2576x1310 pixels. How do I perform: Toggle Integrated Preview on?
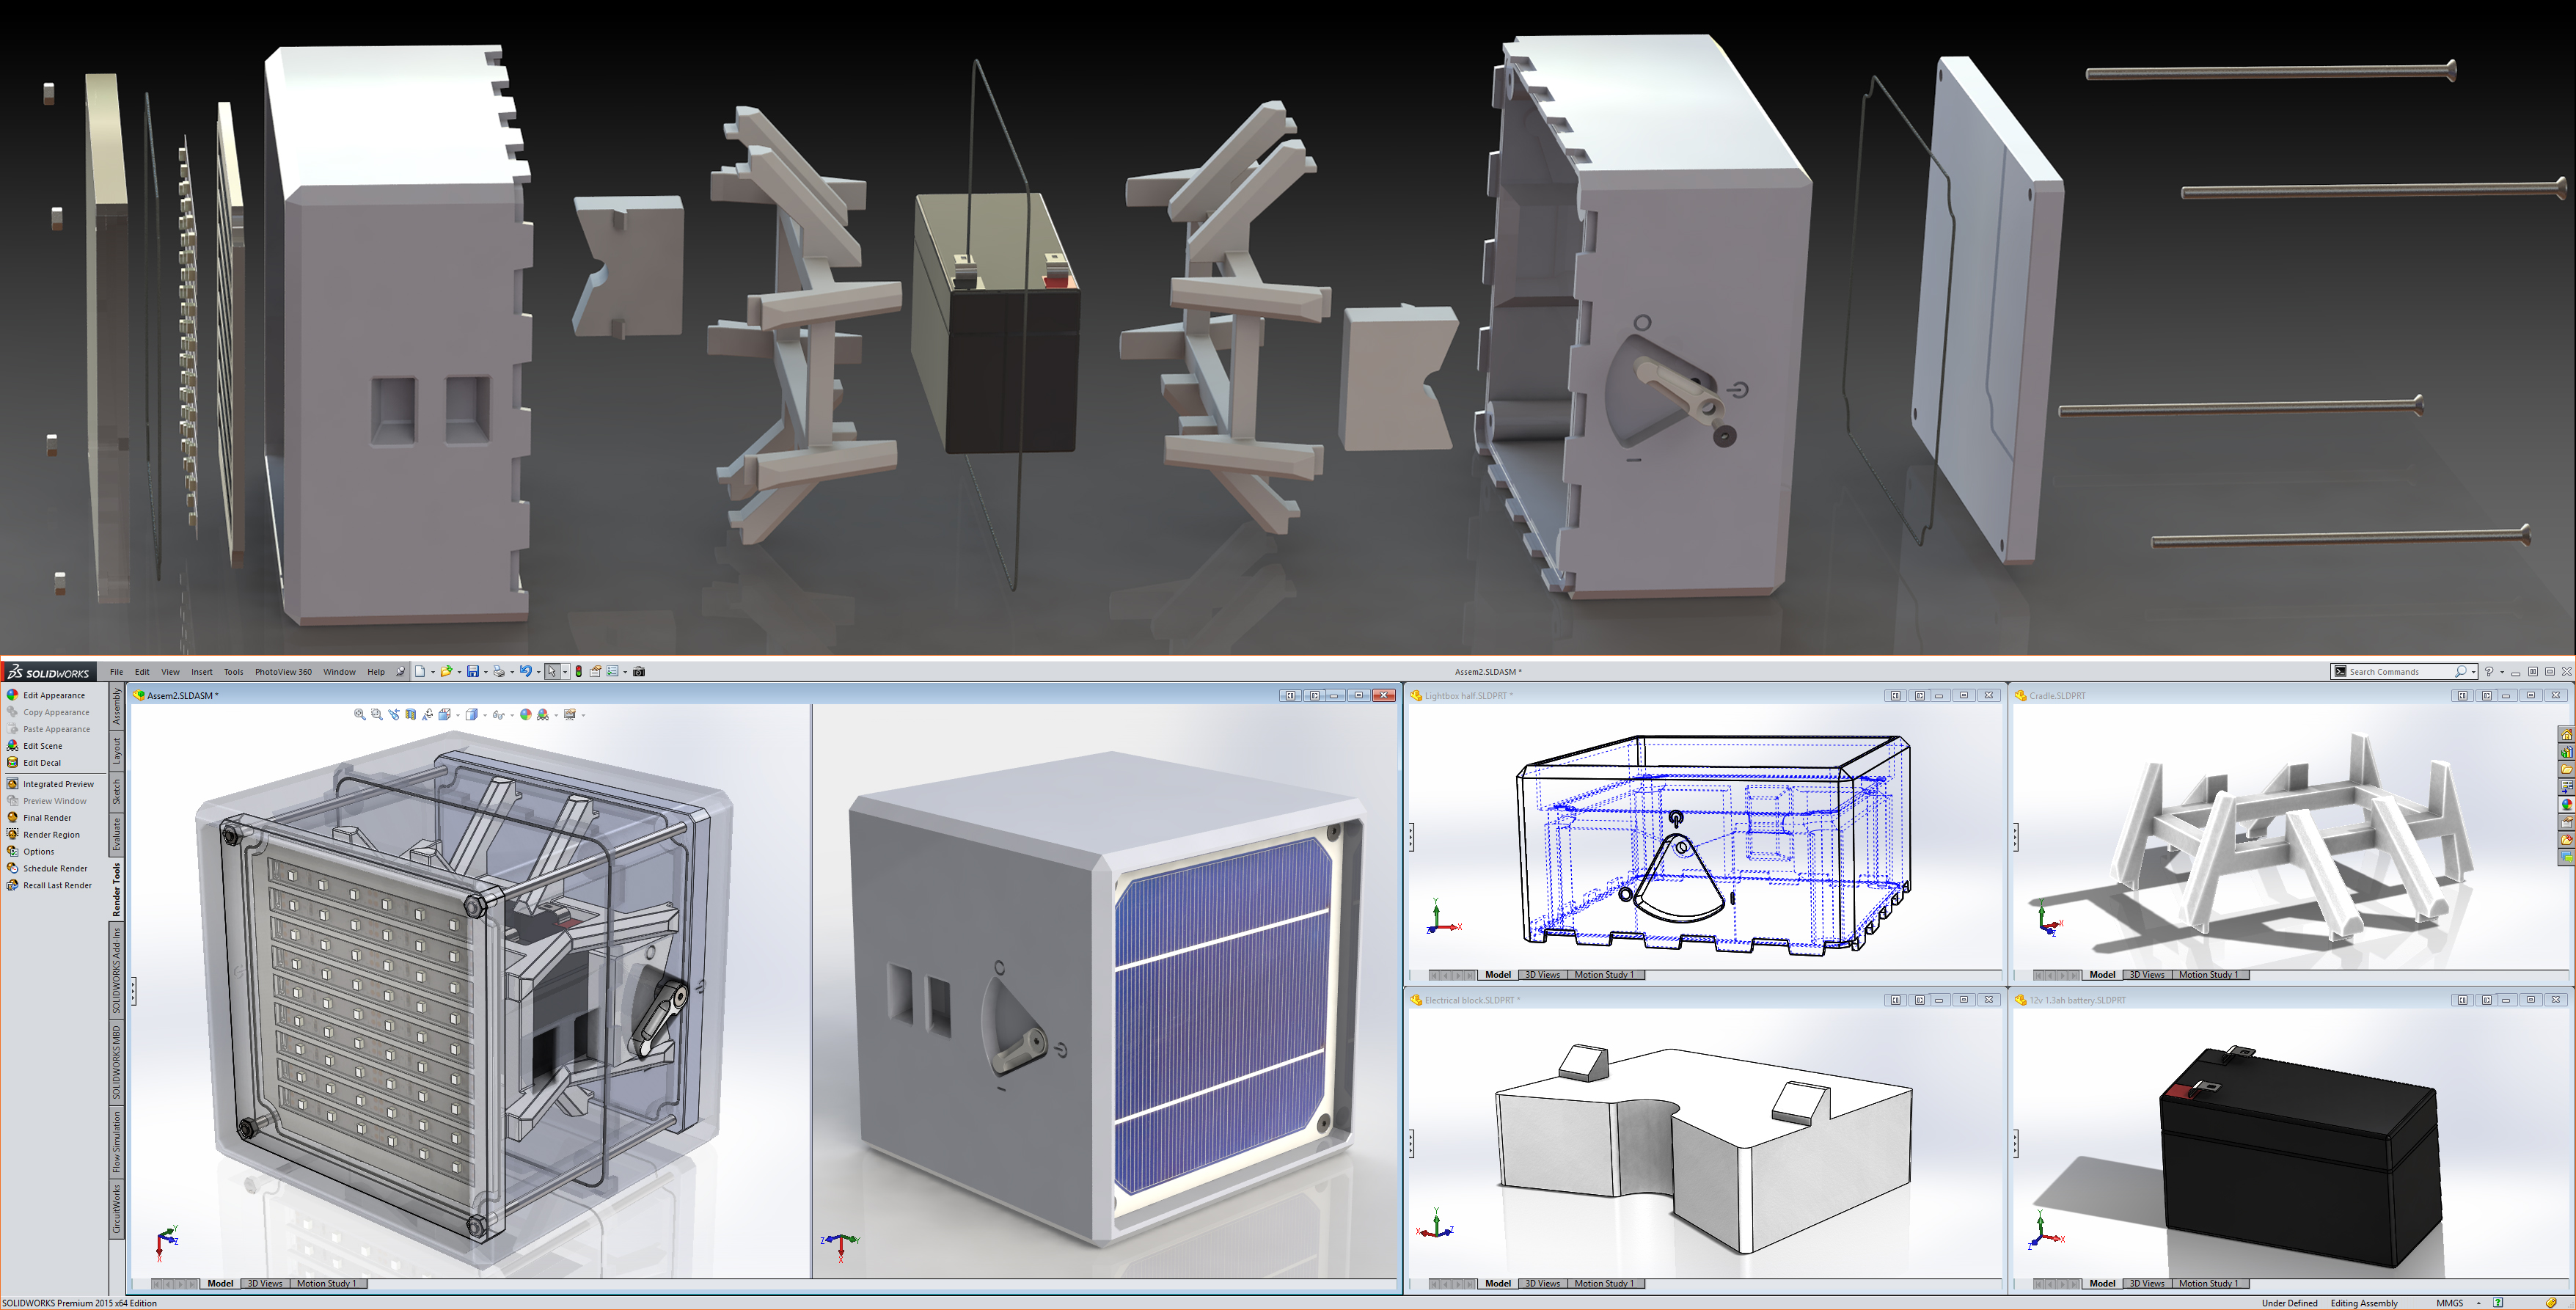[x=57, y=784]
